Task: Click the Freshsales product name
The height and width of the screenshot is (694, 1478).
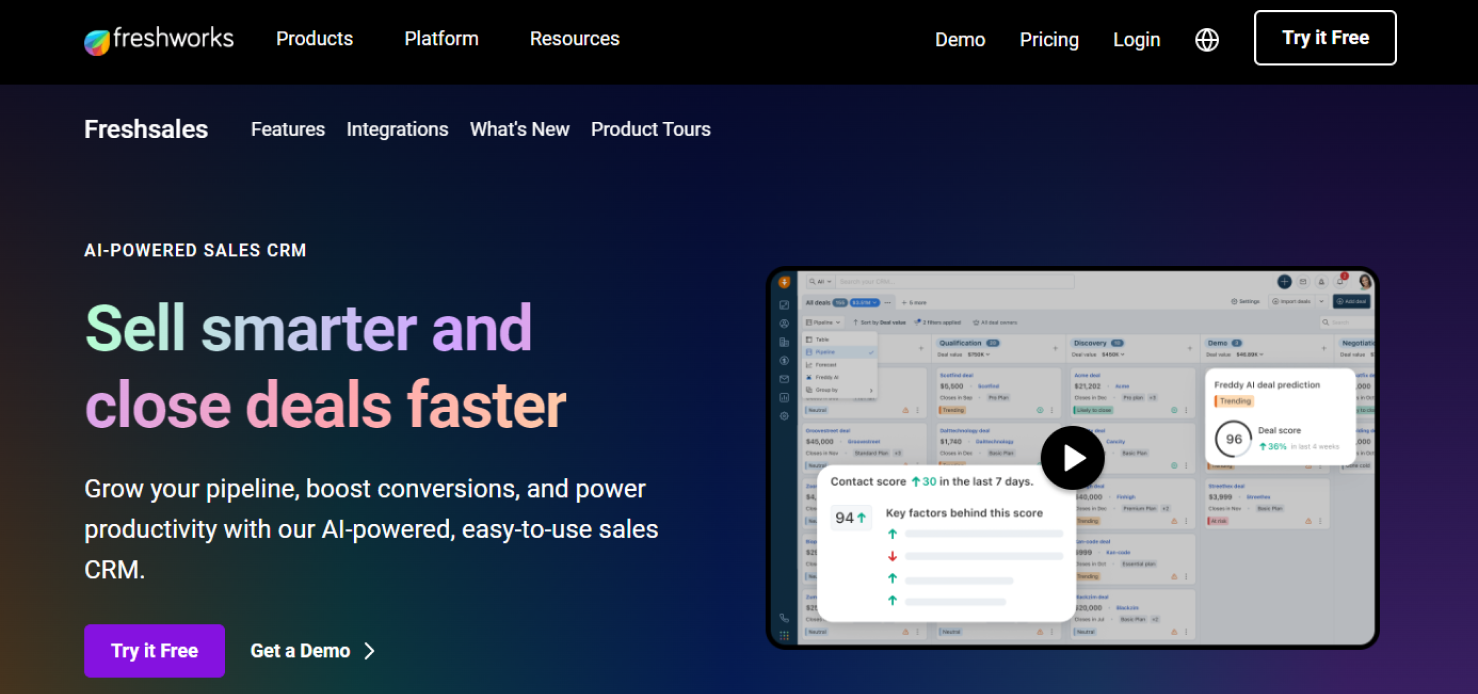Action: [x=146, y=129]
